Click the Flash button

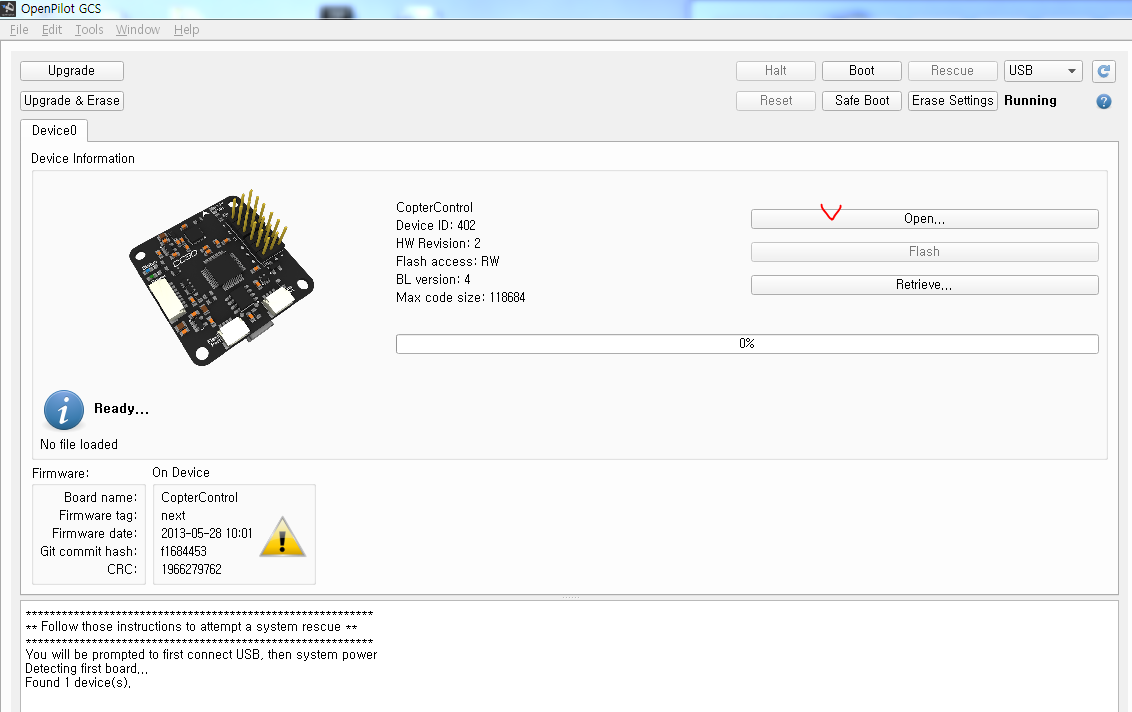(x=924, y=252)
